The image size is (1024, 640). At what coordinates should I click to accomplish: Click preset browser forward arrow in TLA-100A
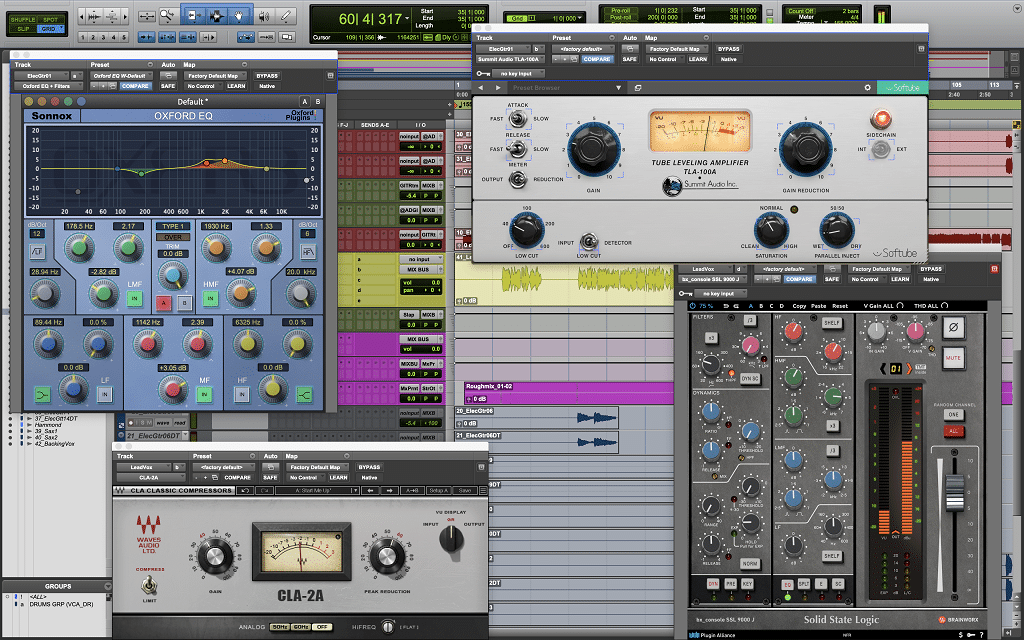(498, 88)
